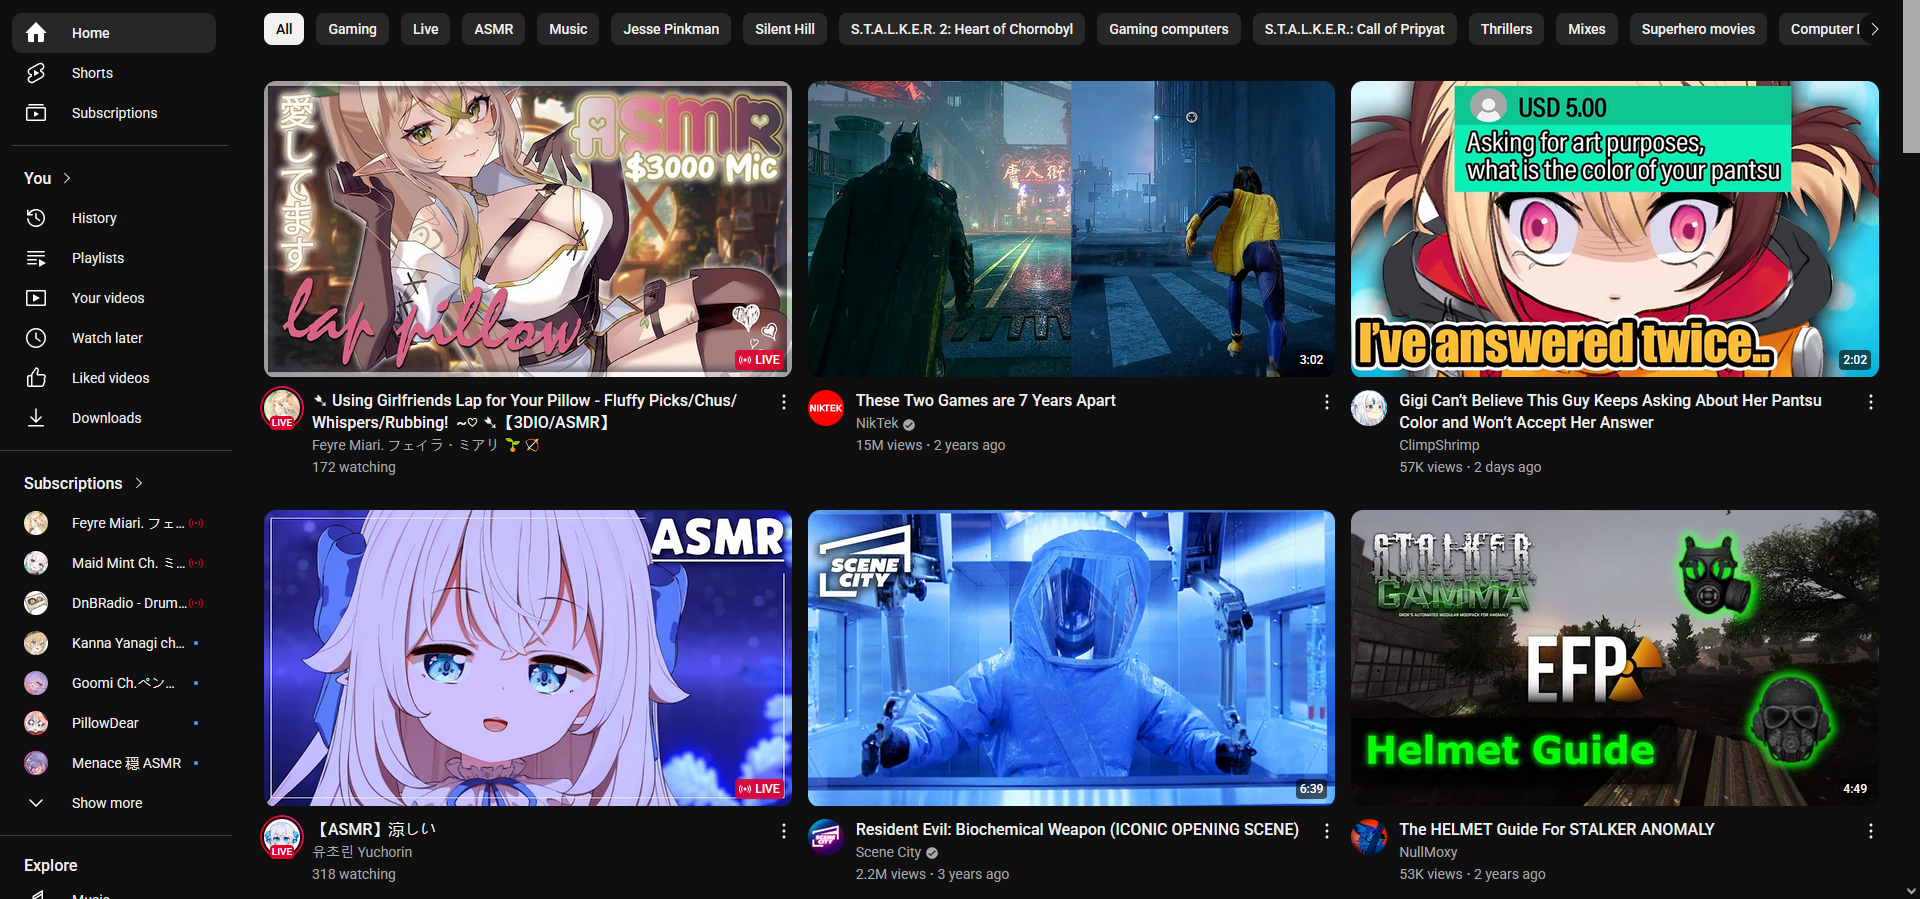
Task: Open the Subscriptions icon in sidebar
Action: 36,113
